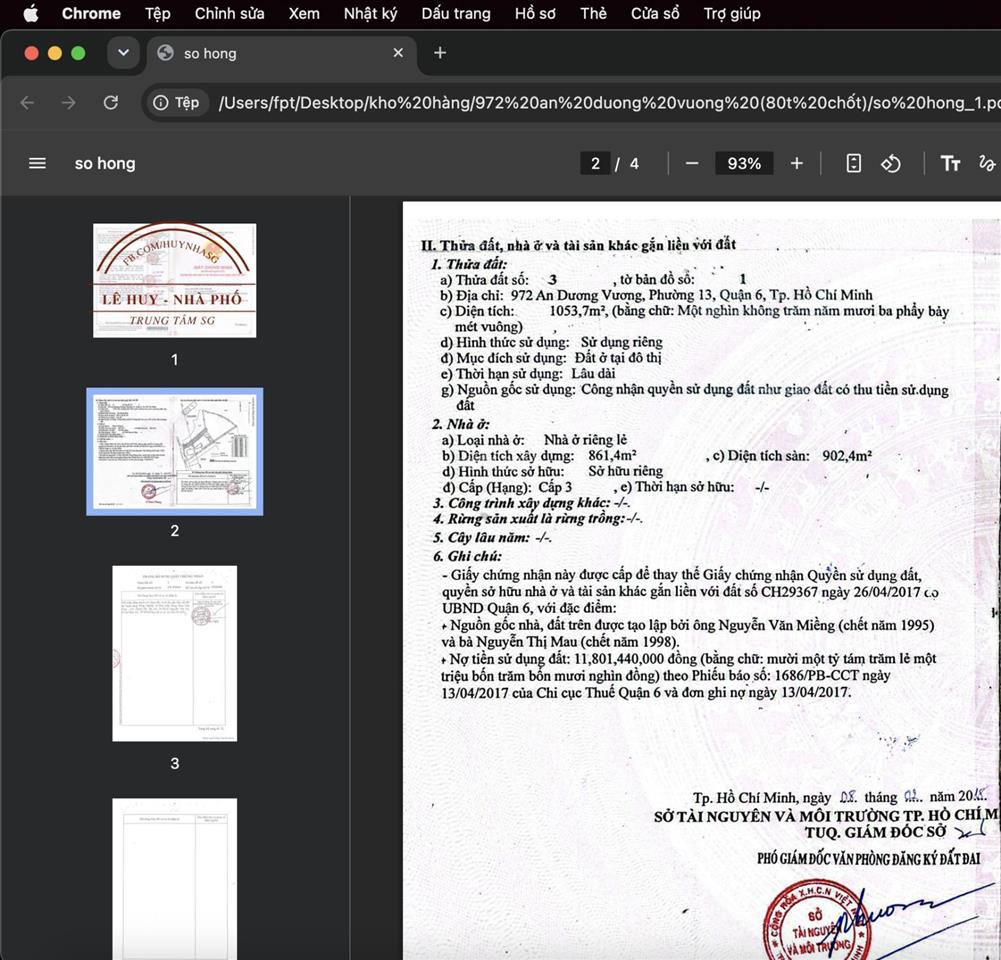This screenshot has width=1001, height=960.
Task: Go back to the previous page
Action: coord(27,102)
